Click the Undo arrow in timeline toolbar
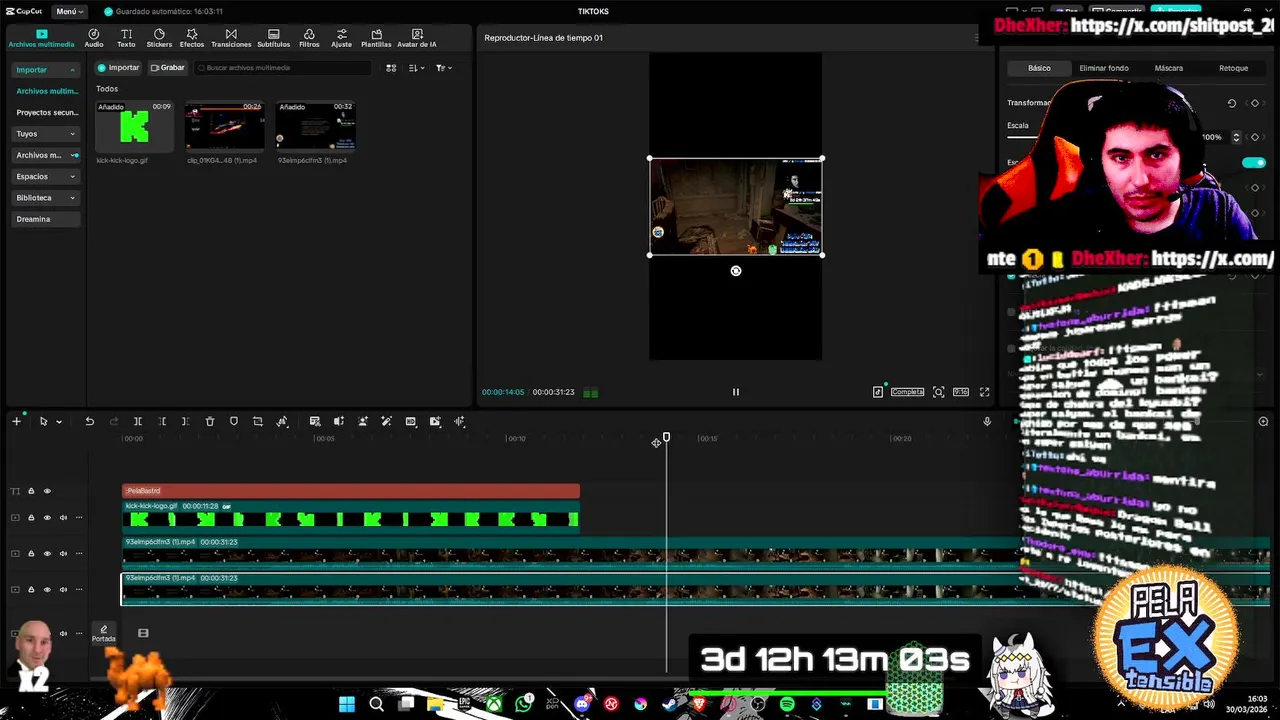1280x720 pixels. click(x=89, y=422)
